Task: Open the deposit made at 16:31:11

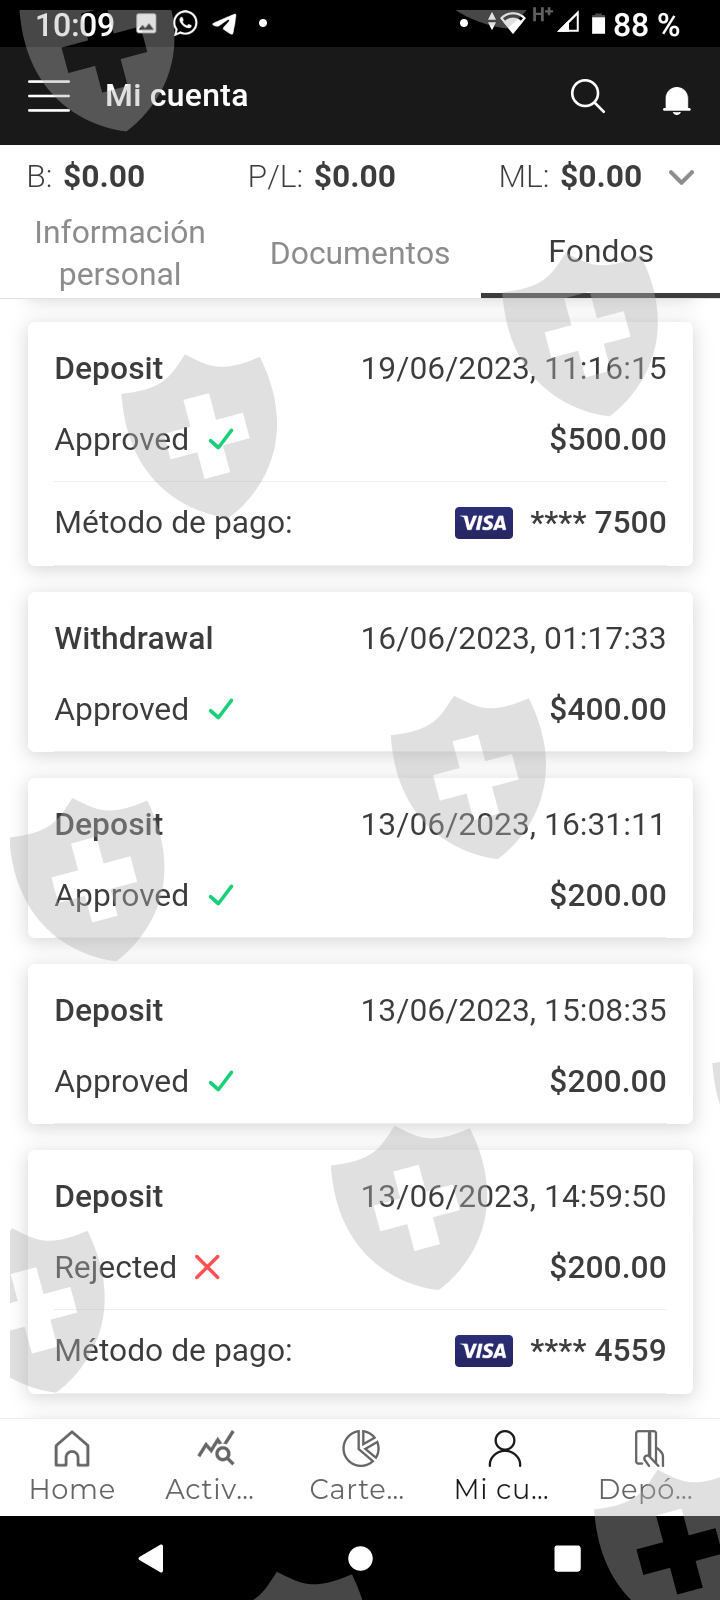Action: (360, 858)
